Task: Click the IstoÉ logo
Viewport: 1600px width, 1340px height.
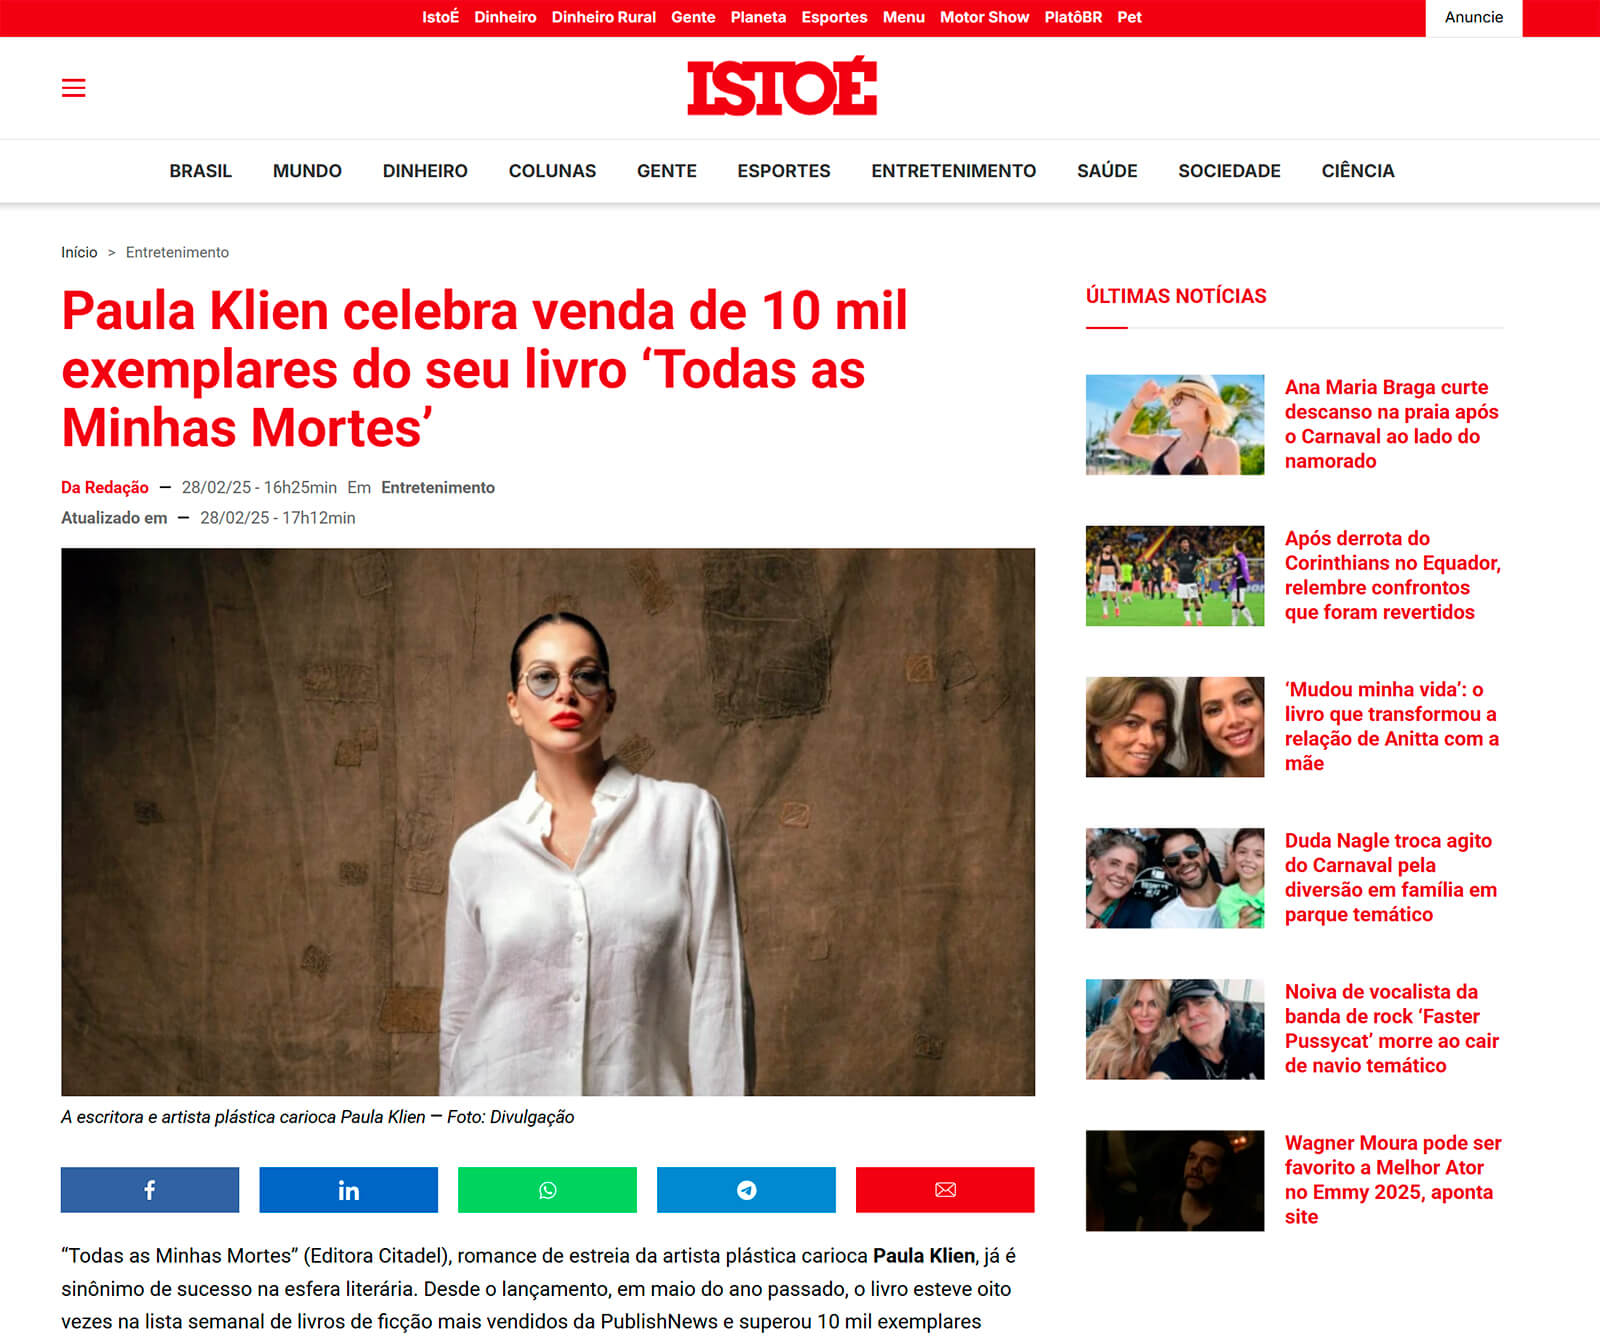Action: point(782,87)
